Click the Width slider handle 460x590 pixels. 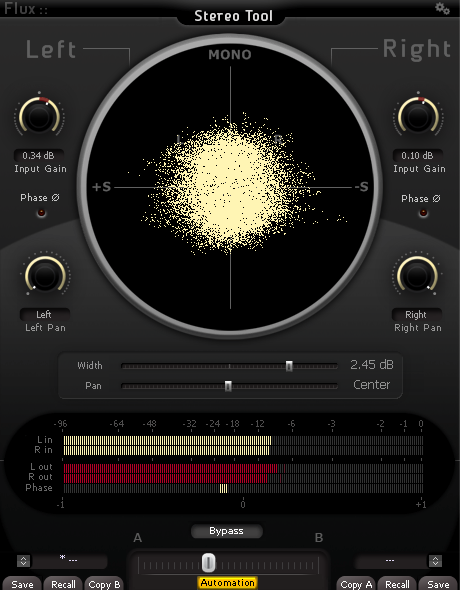point(289,366)
